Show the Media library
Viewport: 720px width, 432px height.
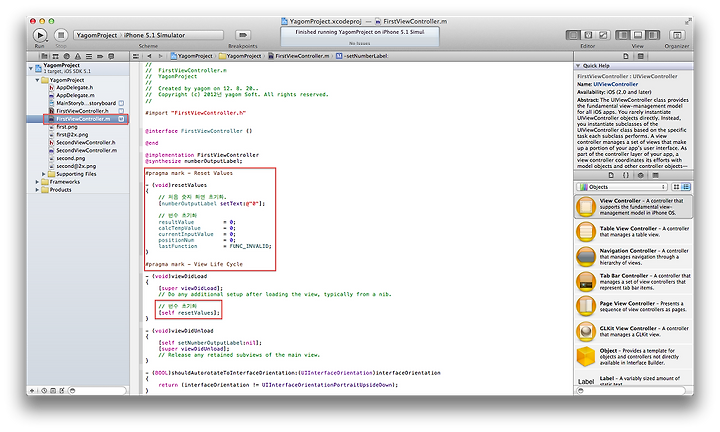(655, 175)
